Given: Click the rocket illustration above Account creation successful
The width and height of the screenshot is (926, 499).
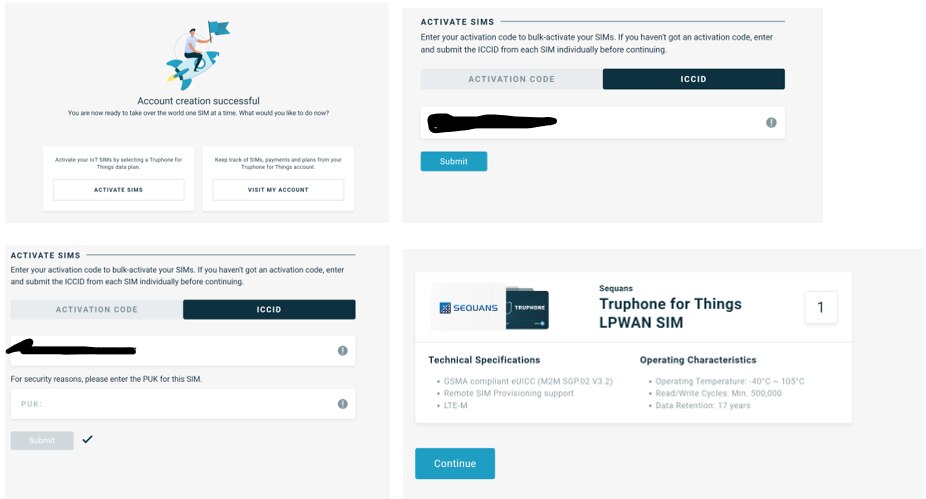Looking at the screenshot, I should (x=197, y=55).
